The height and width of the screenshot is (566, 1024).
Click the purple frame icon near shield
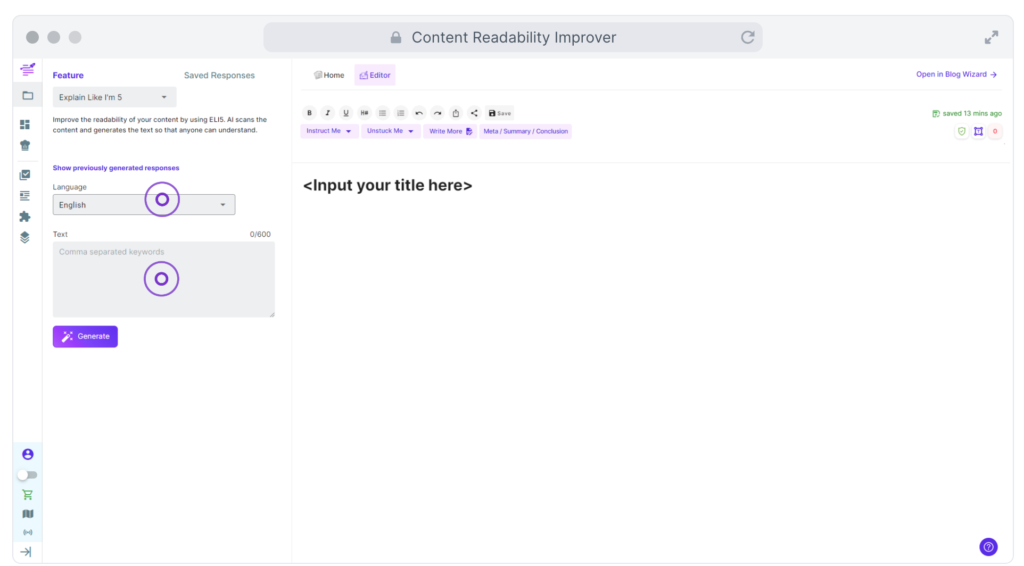978,131
